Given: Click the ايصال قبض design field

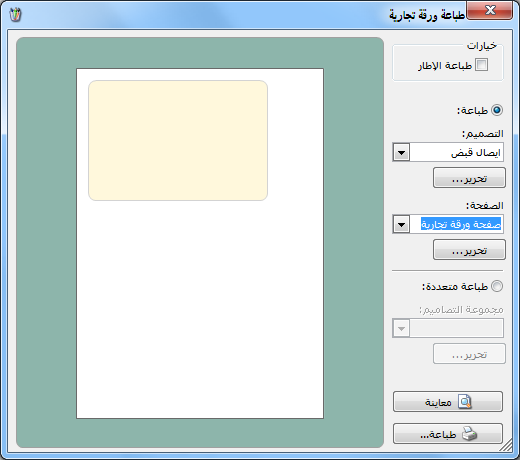Looking at the screenshot, I should point(456,153).
